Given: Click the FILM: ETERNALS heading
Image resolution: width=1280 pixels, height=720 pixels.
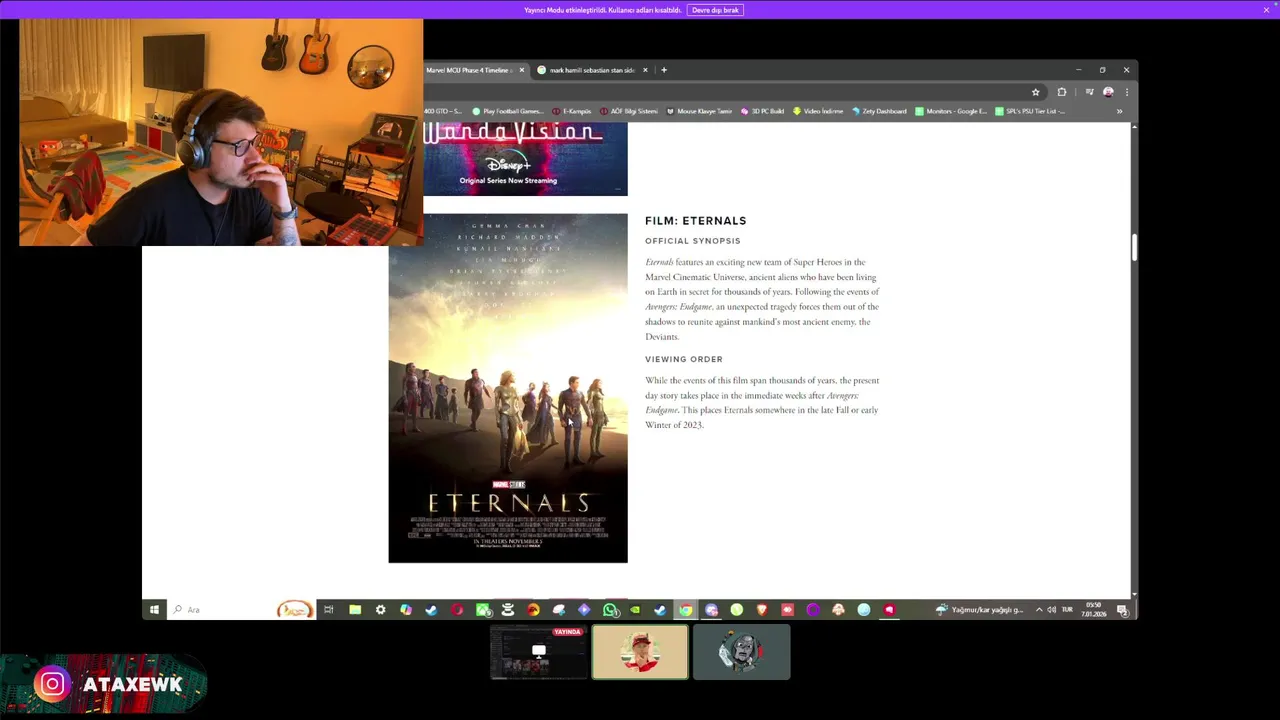Looking at the screenshot, I should click(x=696, y=221).
